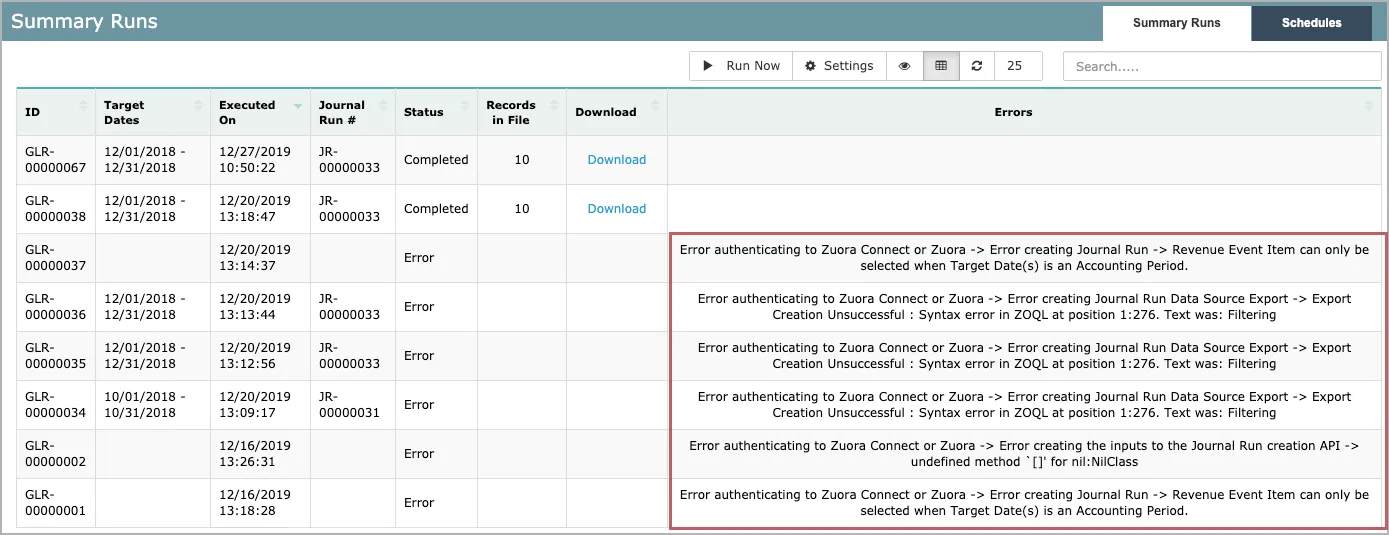
Task: Select the Summary Runs tab
Action: (x=1176, y=23)
